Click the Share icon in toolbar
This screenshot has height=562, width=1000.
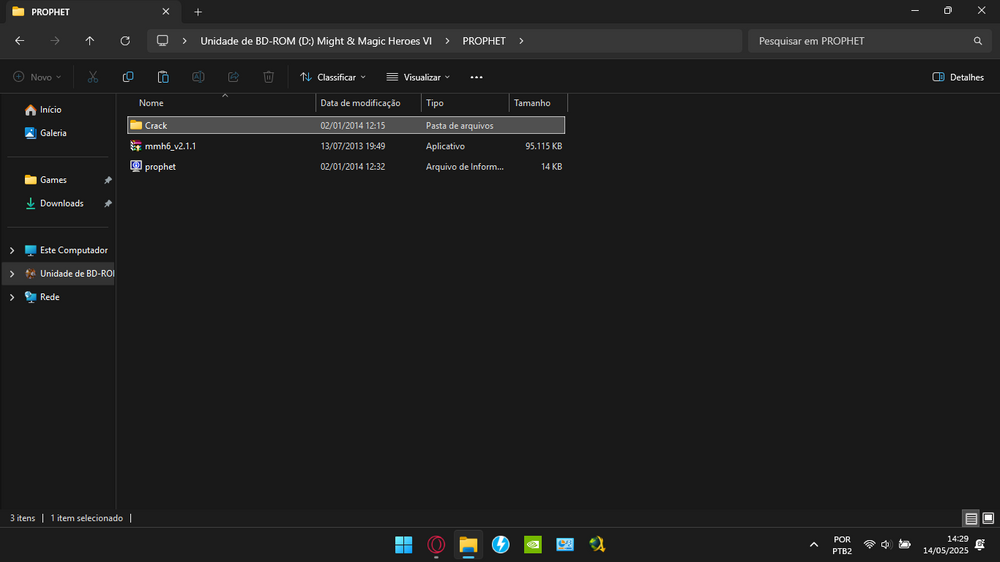[233, 77]
